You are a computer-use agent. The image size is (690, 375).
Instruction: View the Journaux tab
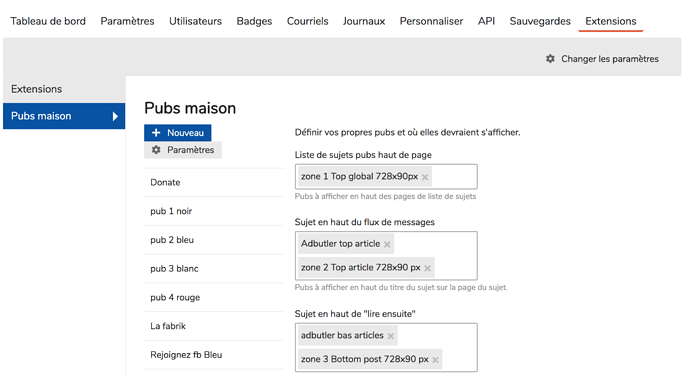tap(364, 21)
